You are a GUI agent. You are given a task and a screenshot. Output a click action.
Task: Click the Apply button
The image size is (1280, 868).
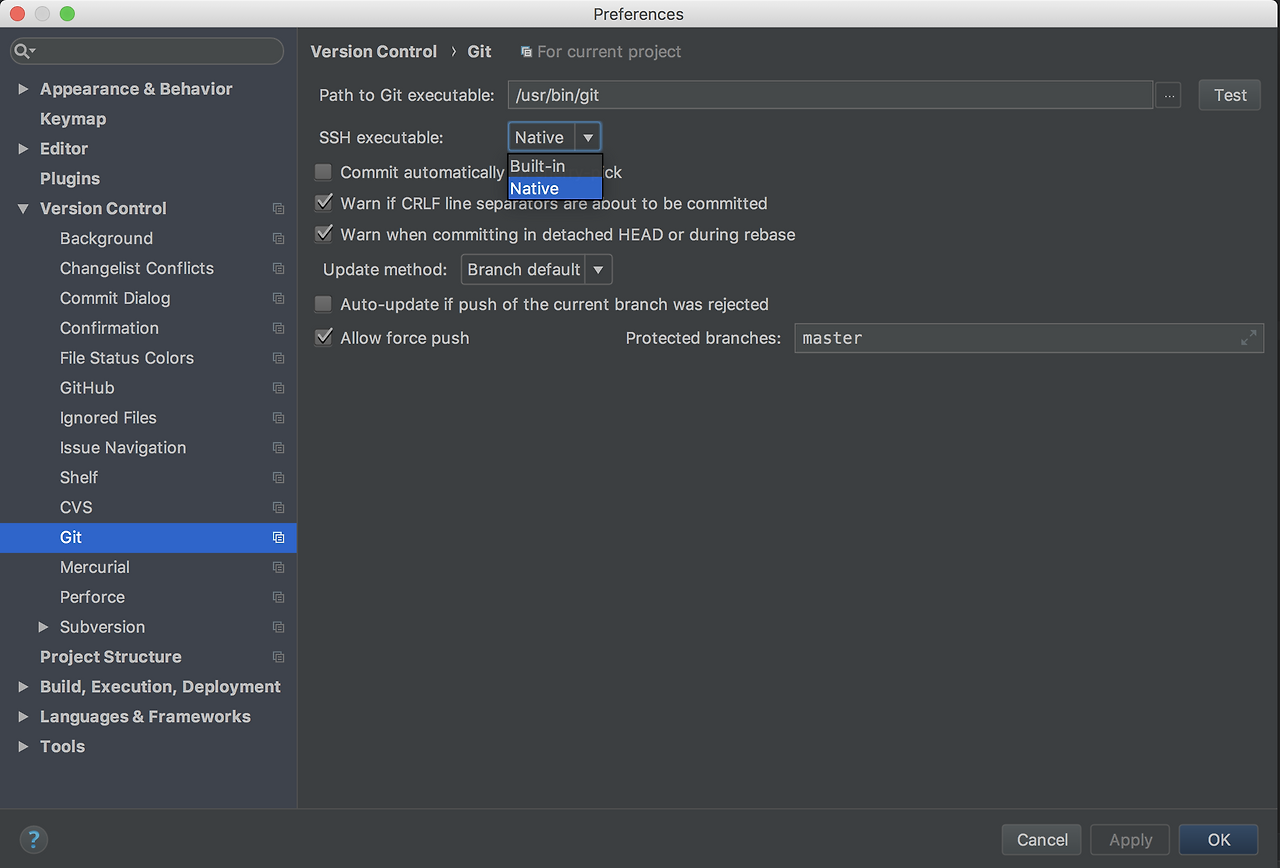(1131, 840)
